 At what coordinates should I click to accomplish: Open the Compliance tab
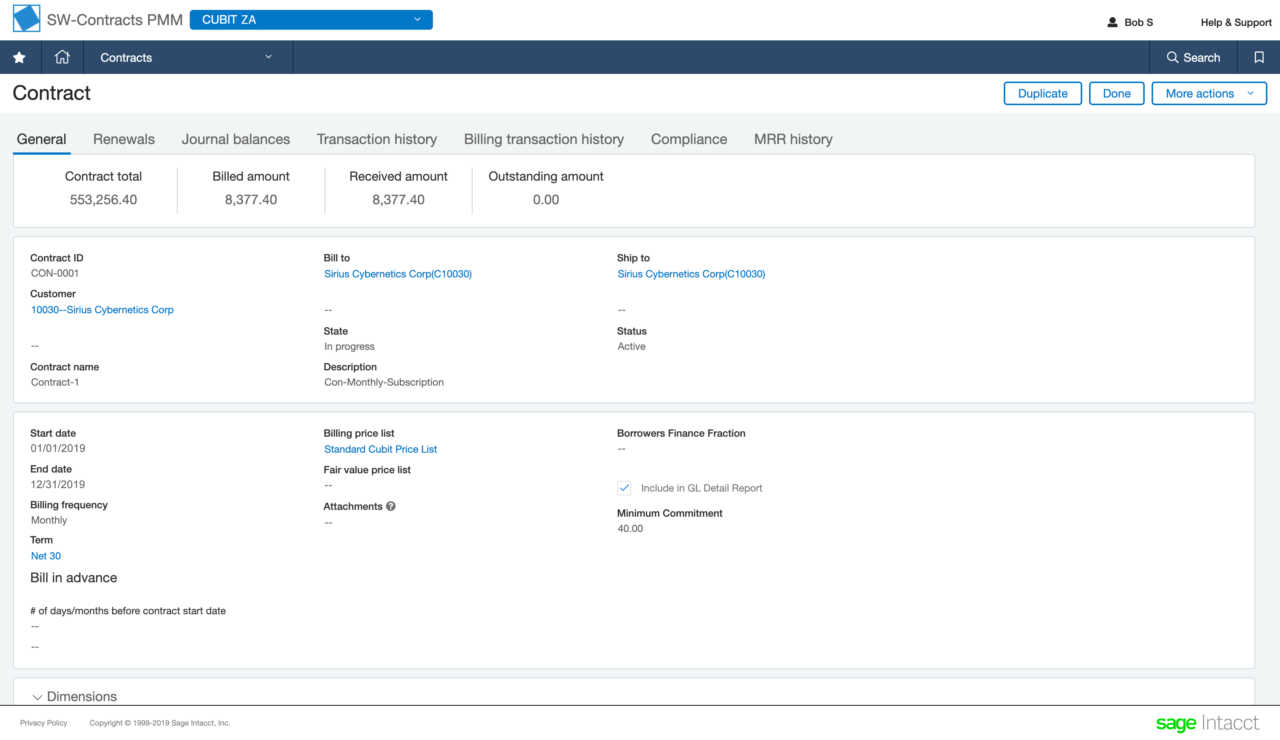[689, 139]
